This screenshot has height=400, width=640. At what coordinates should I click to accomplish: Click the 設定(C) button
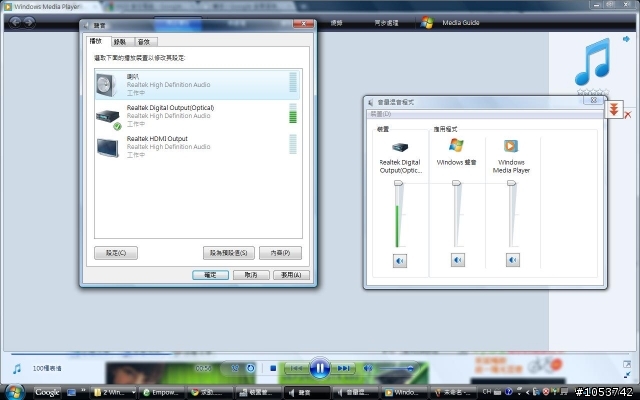click(116, 253)
